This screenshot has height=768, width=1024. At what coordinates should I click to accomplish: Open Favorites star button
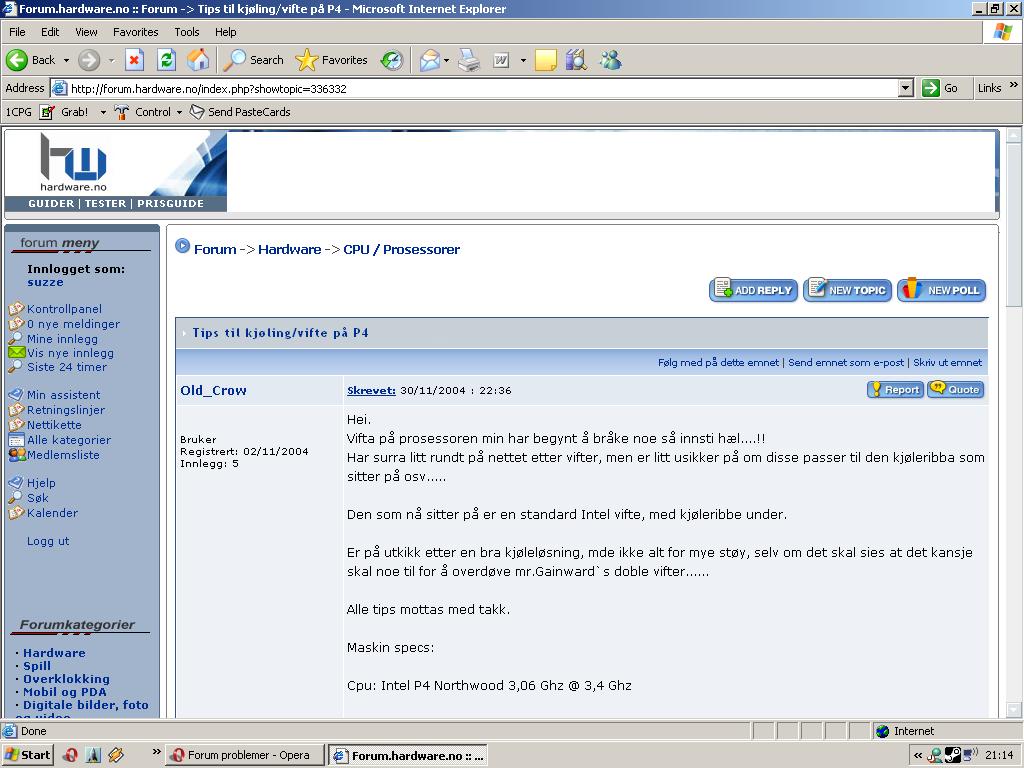pyautogui.click(x=331, y=60)
